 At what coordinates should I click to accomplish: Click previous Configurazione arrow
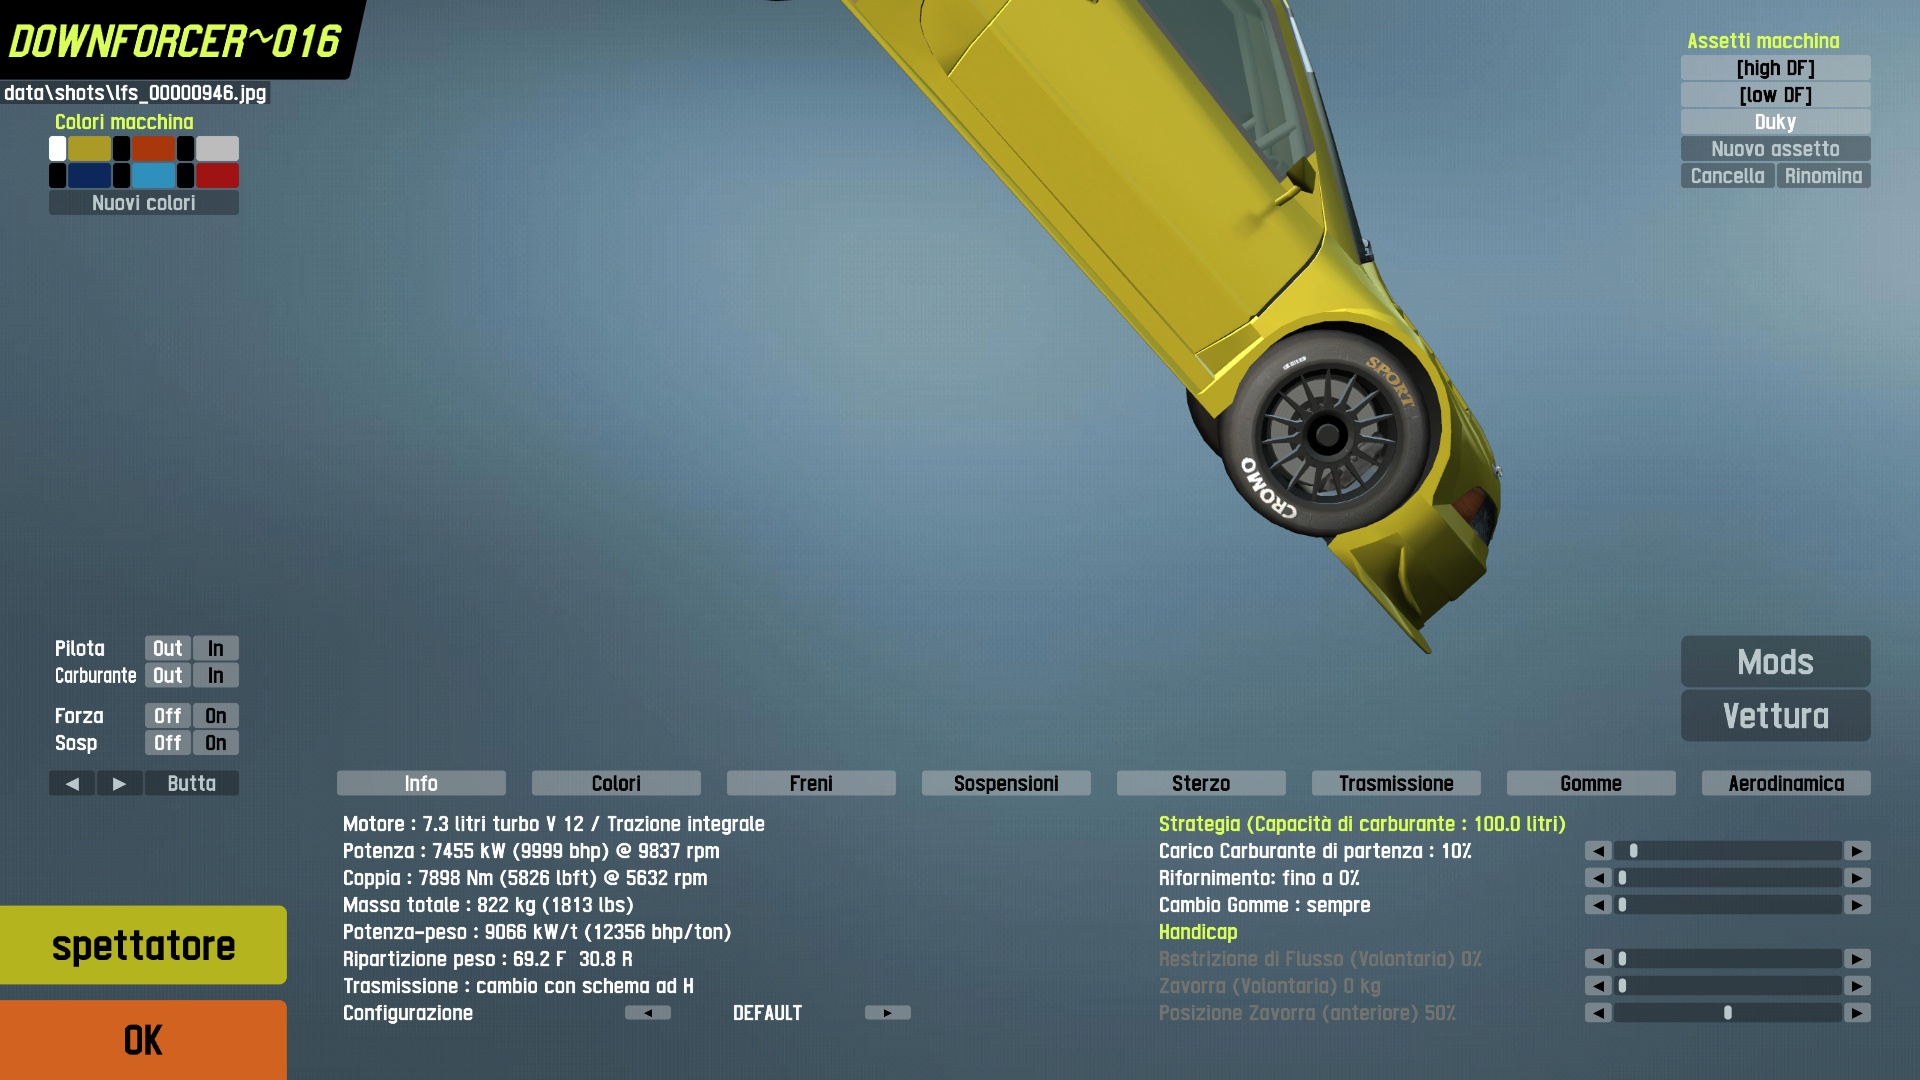pos(648,1013)
